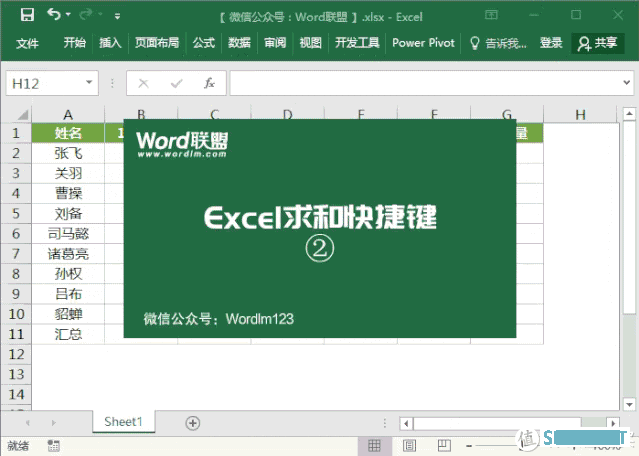Switch to Page Layout view icon
The height and width of the screenshot is (456, 639).
tap(410, 445)
